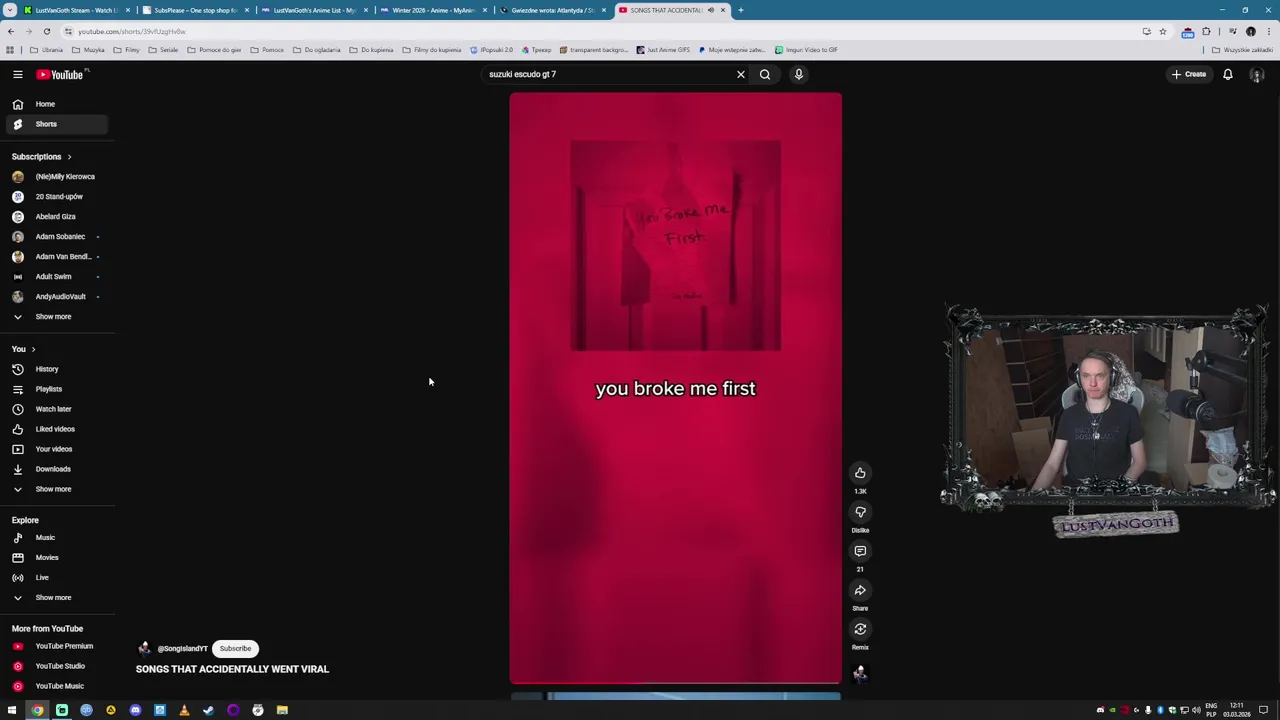This screenshot has width=1280, height=720.
Task: Open Abelard Giza subscription channel
Action: pos(57,217)
